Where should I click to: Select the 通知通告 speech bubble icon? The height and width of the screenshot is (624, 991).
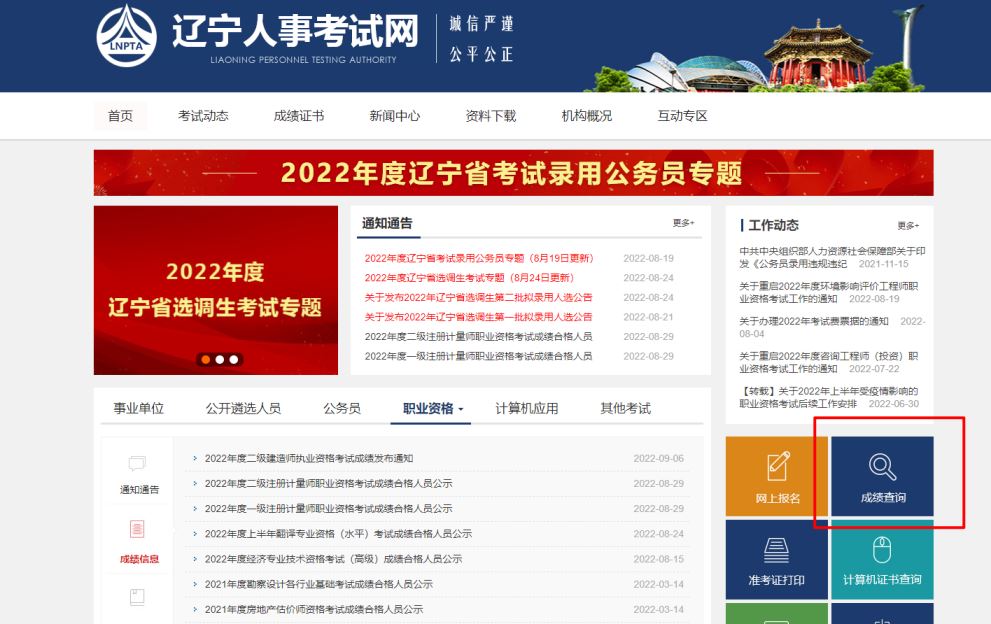(x=138, y=464)
